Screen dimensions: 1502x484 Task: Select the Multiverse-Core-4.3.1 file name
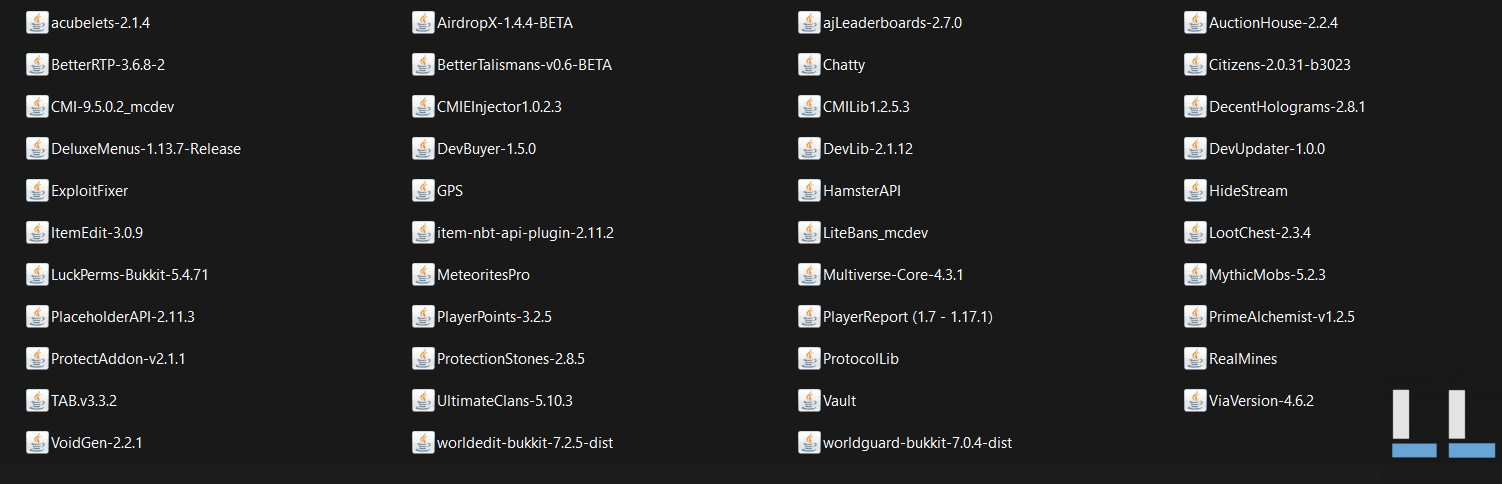893,275
